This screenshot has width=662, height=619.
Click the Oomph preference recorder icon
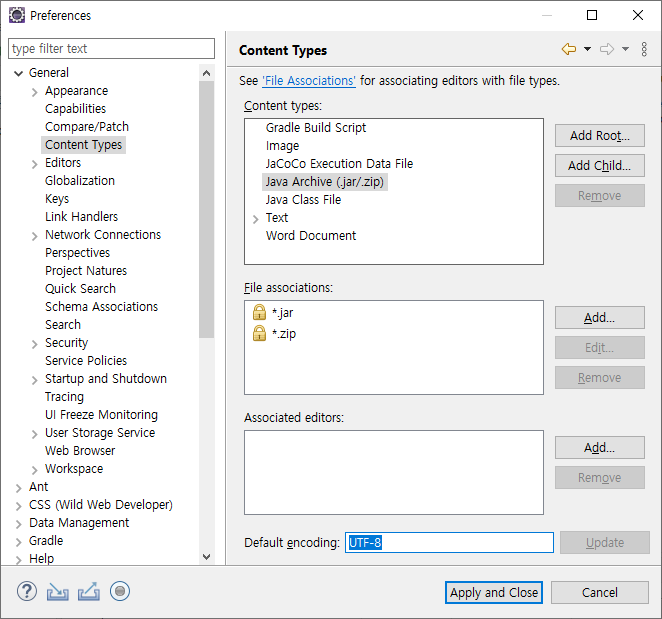(x=120, y=591)
